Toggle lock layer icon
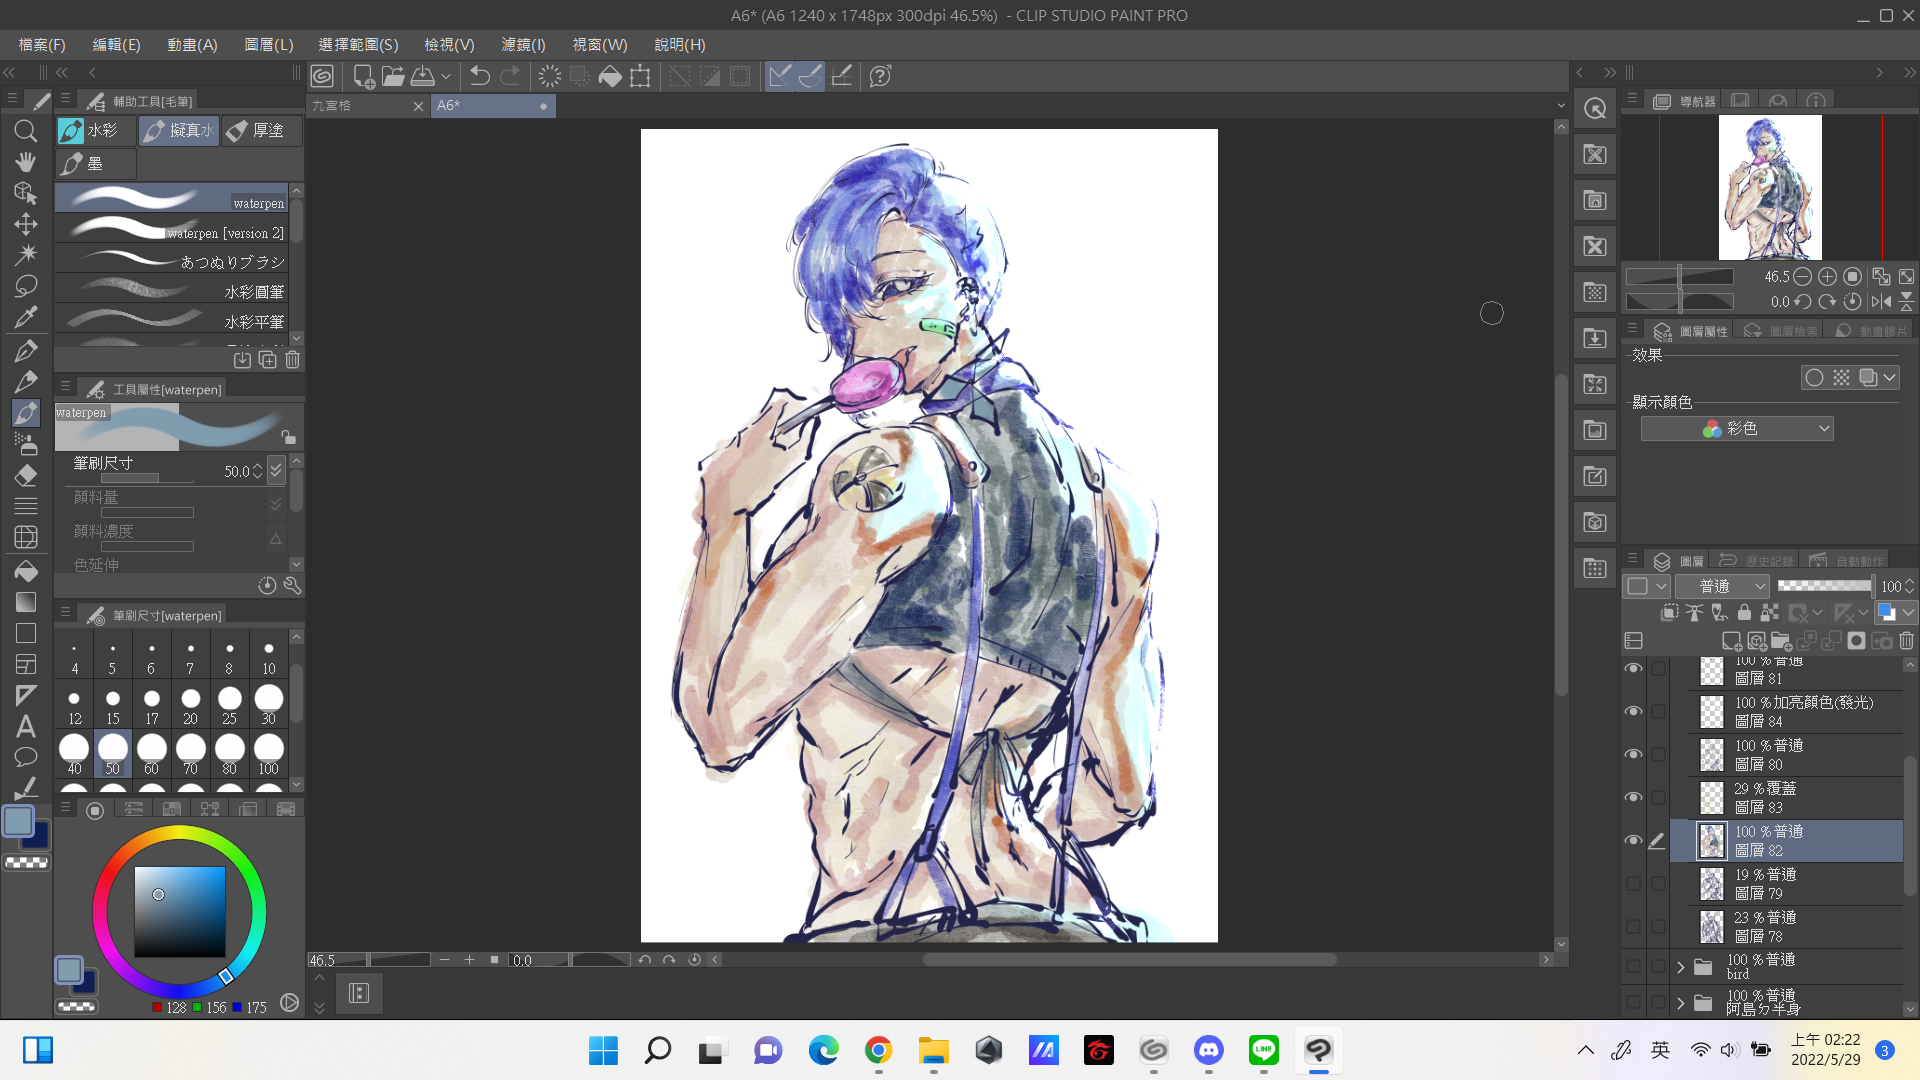 point(1744,613)
